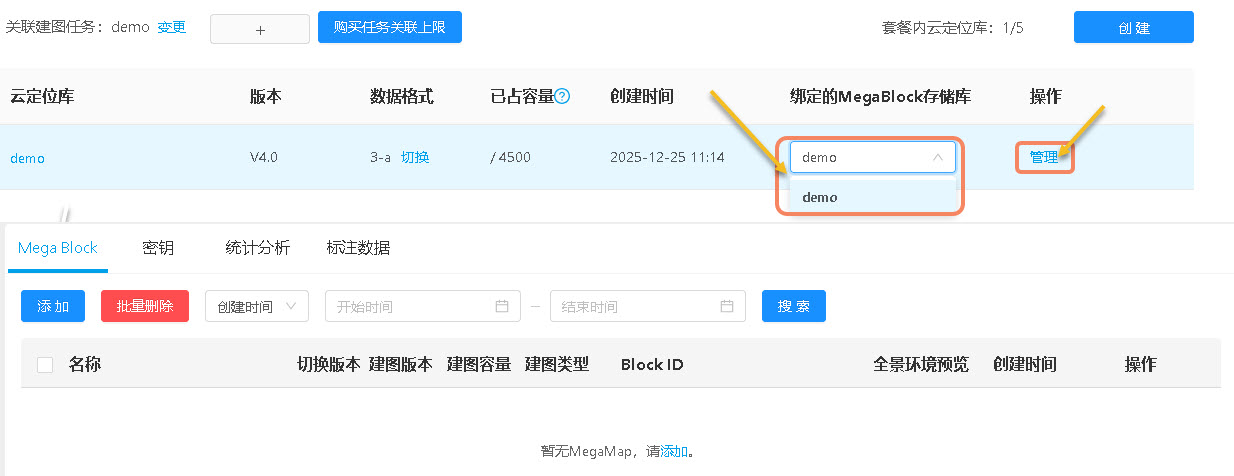Click the calendar icon in 开始时间 field
This screenshot has height=476, width=1234.
502,306
